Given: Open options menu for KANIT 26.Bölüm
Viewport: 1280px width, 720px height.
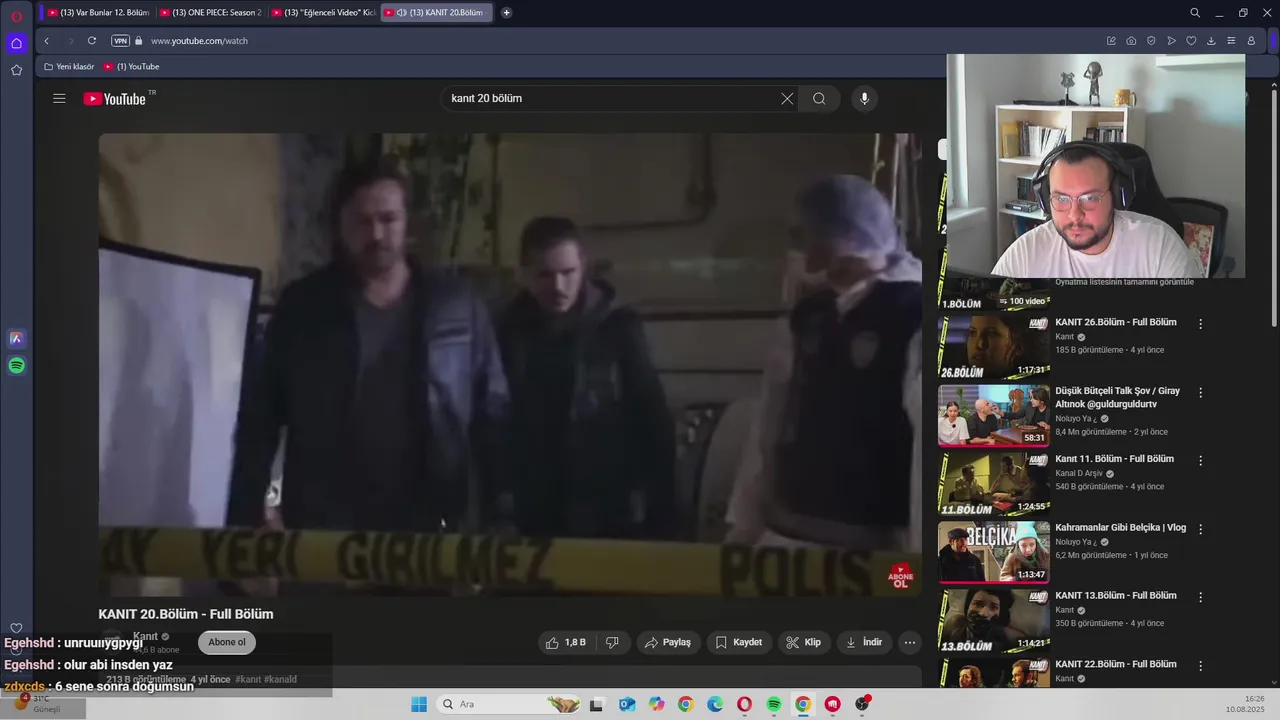Looking at the screenshot, I should [x=1200, y=324].
